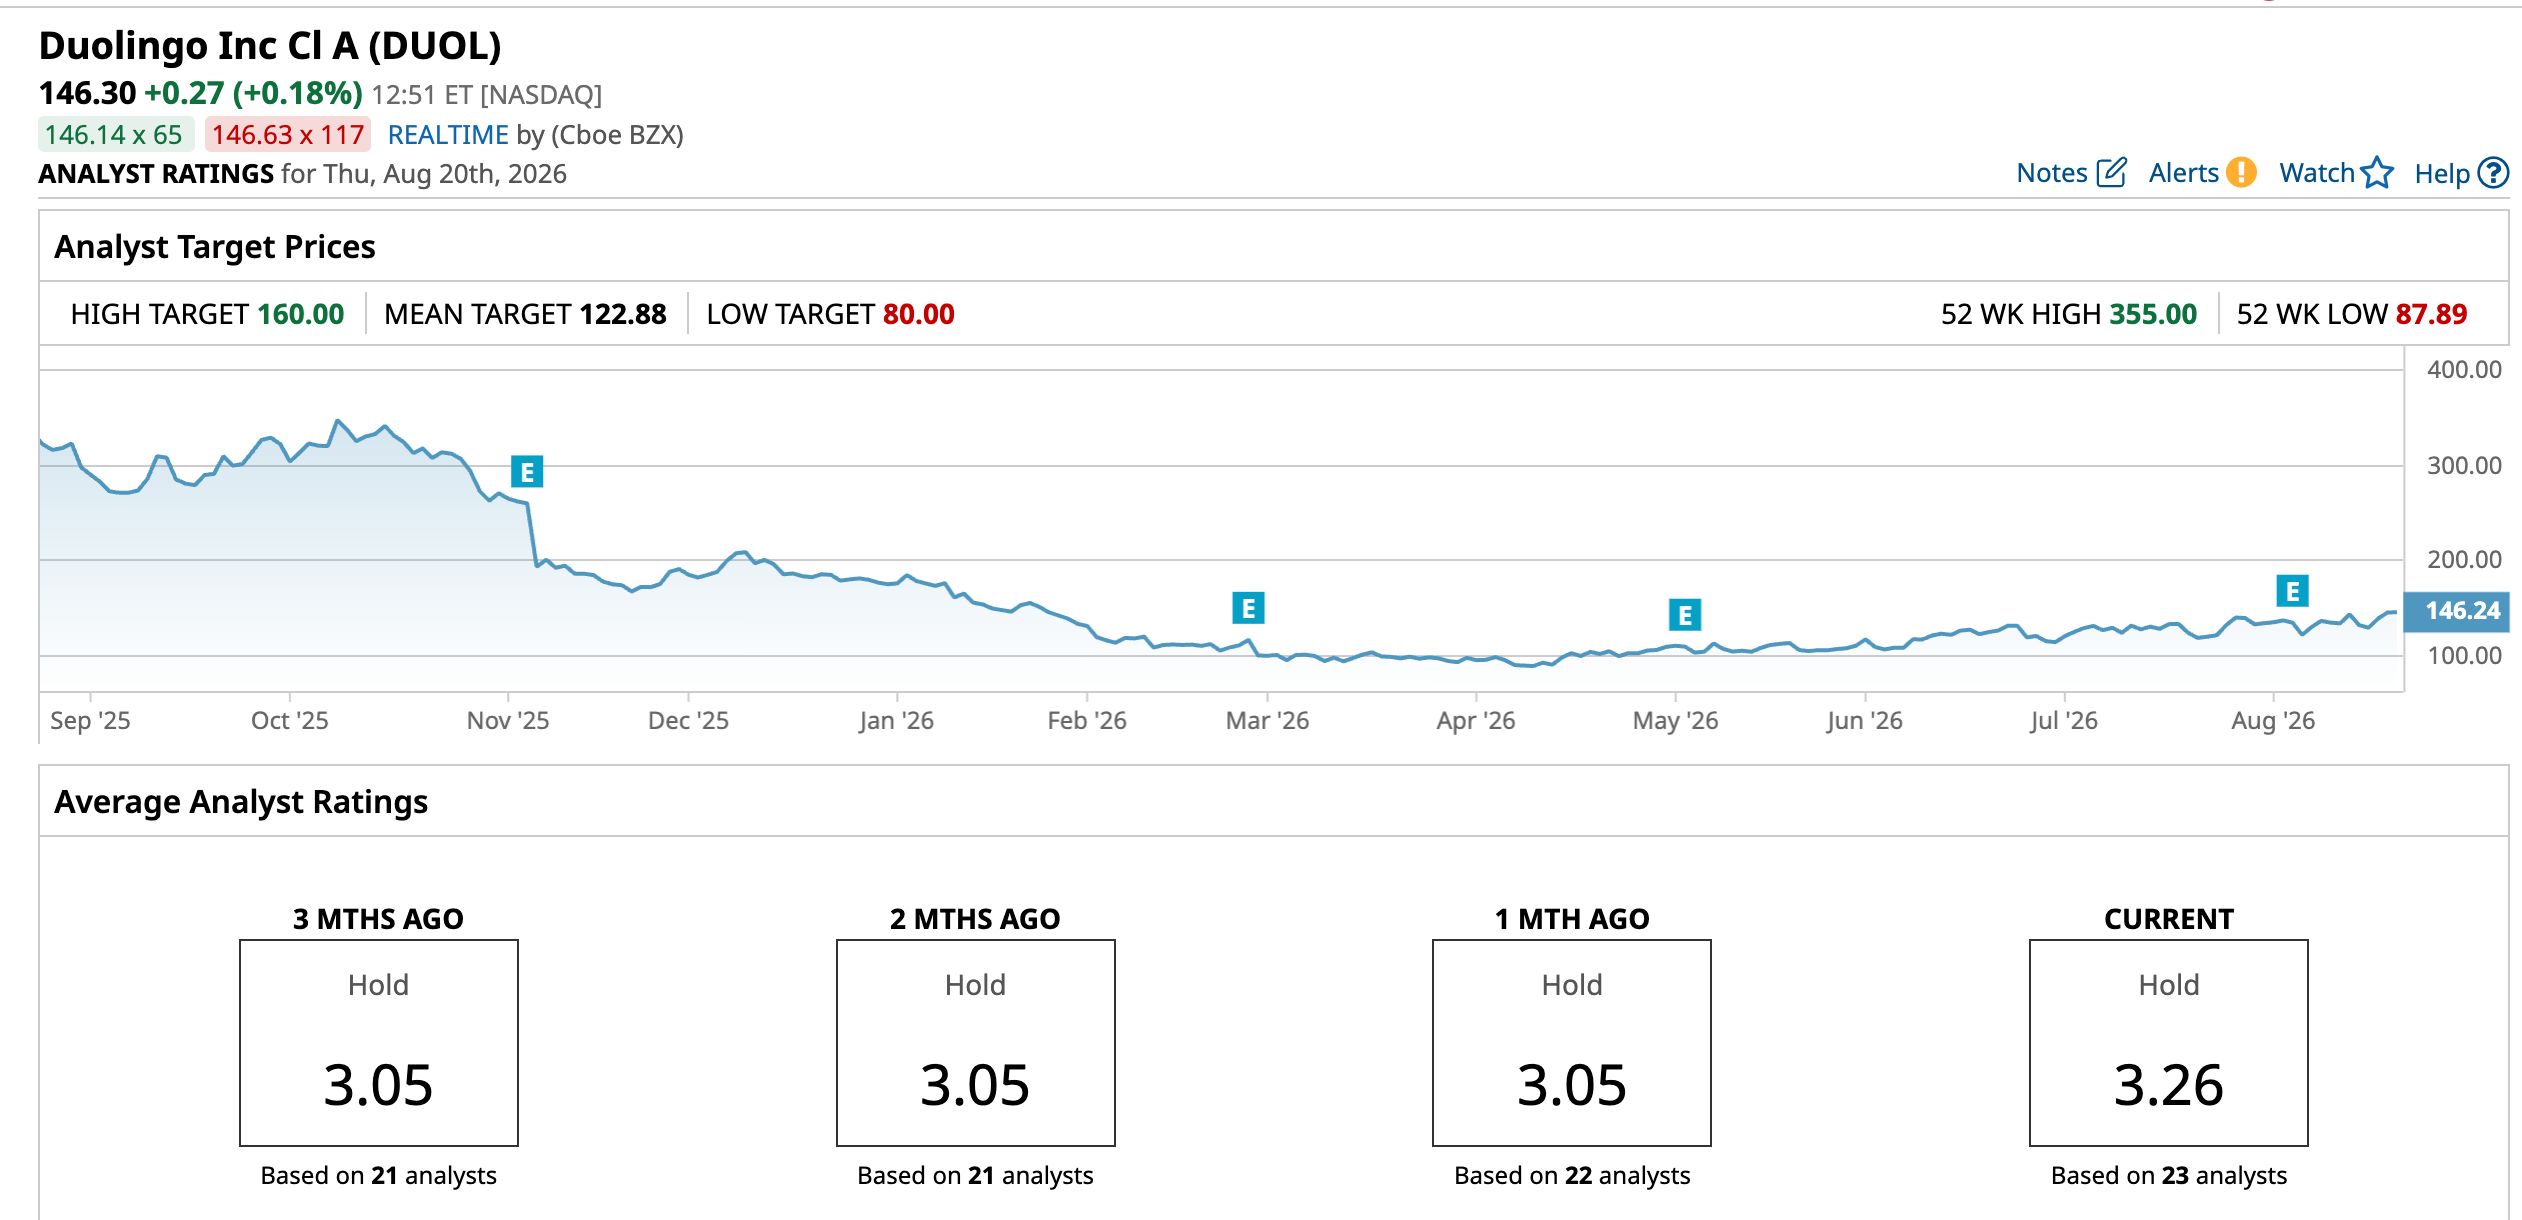Click the Duolingo Inc Cl A (DUOL) title

click(x=270, y=46)
